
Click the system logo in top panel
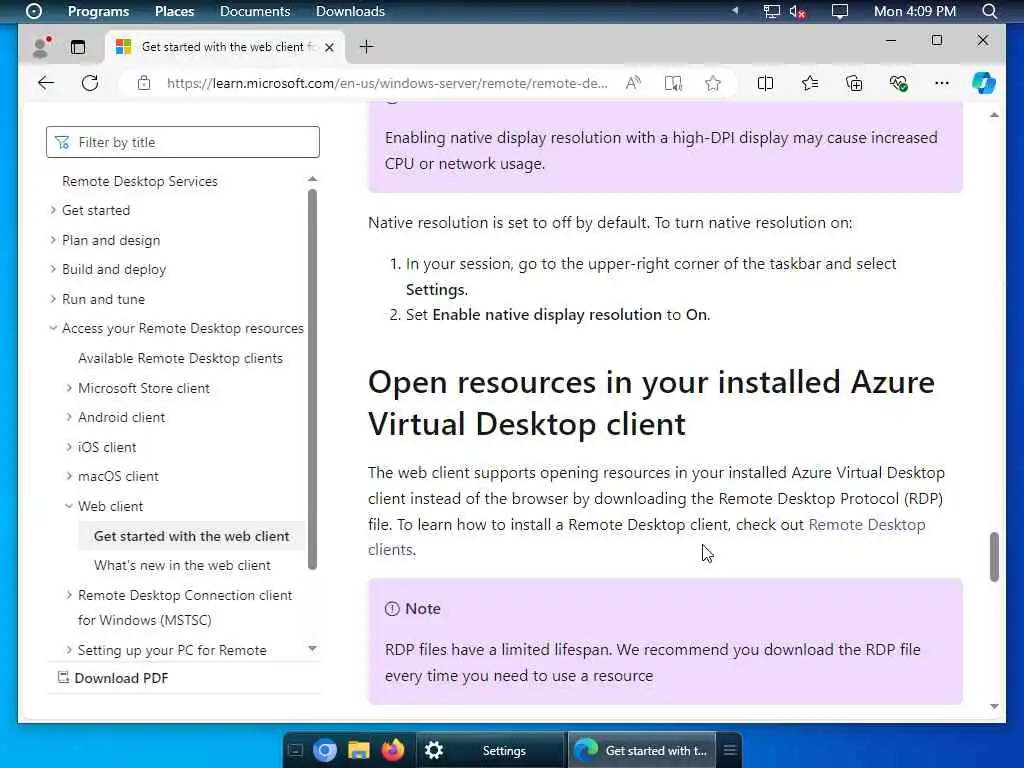pyautogui.click(x=33, y=11)
